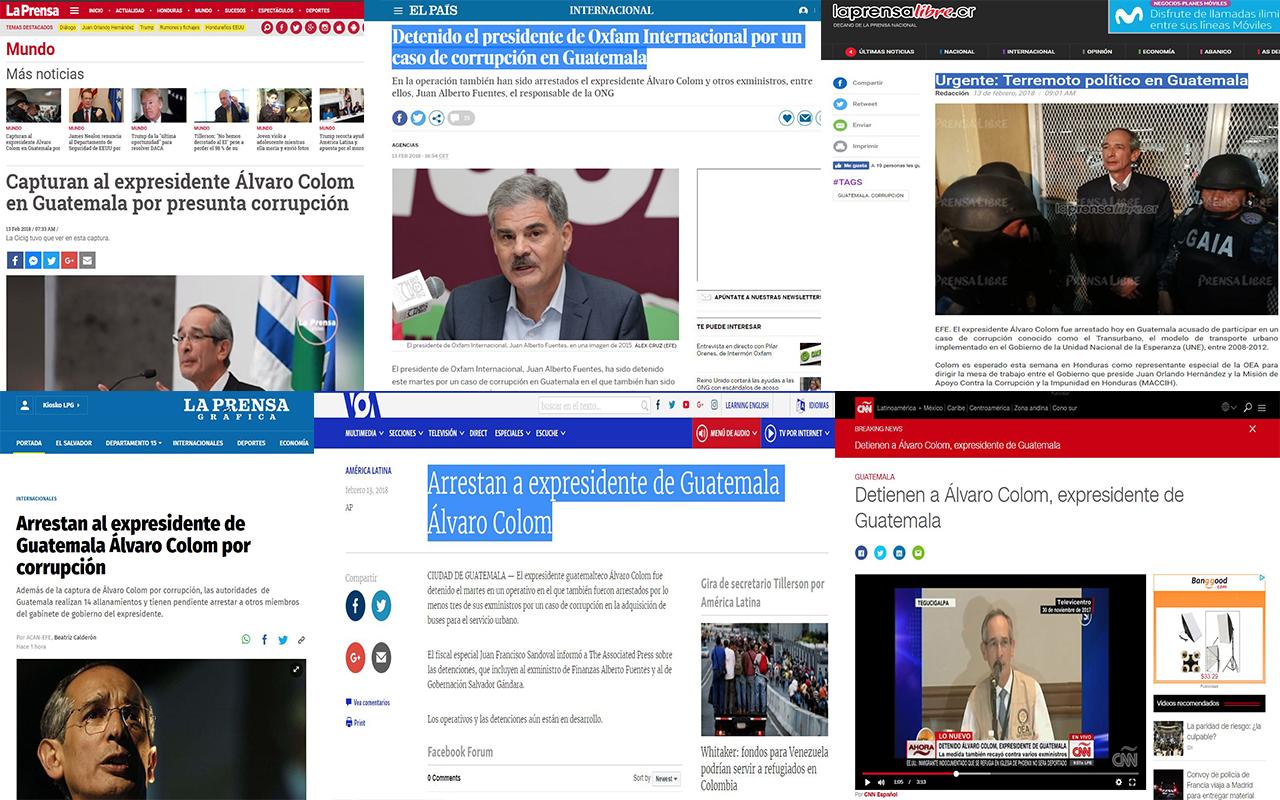The width and height of the screenshot is (1280, 800).
Task: Open Prensa Libre Opinión nav item
Action: 1099,51
